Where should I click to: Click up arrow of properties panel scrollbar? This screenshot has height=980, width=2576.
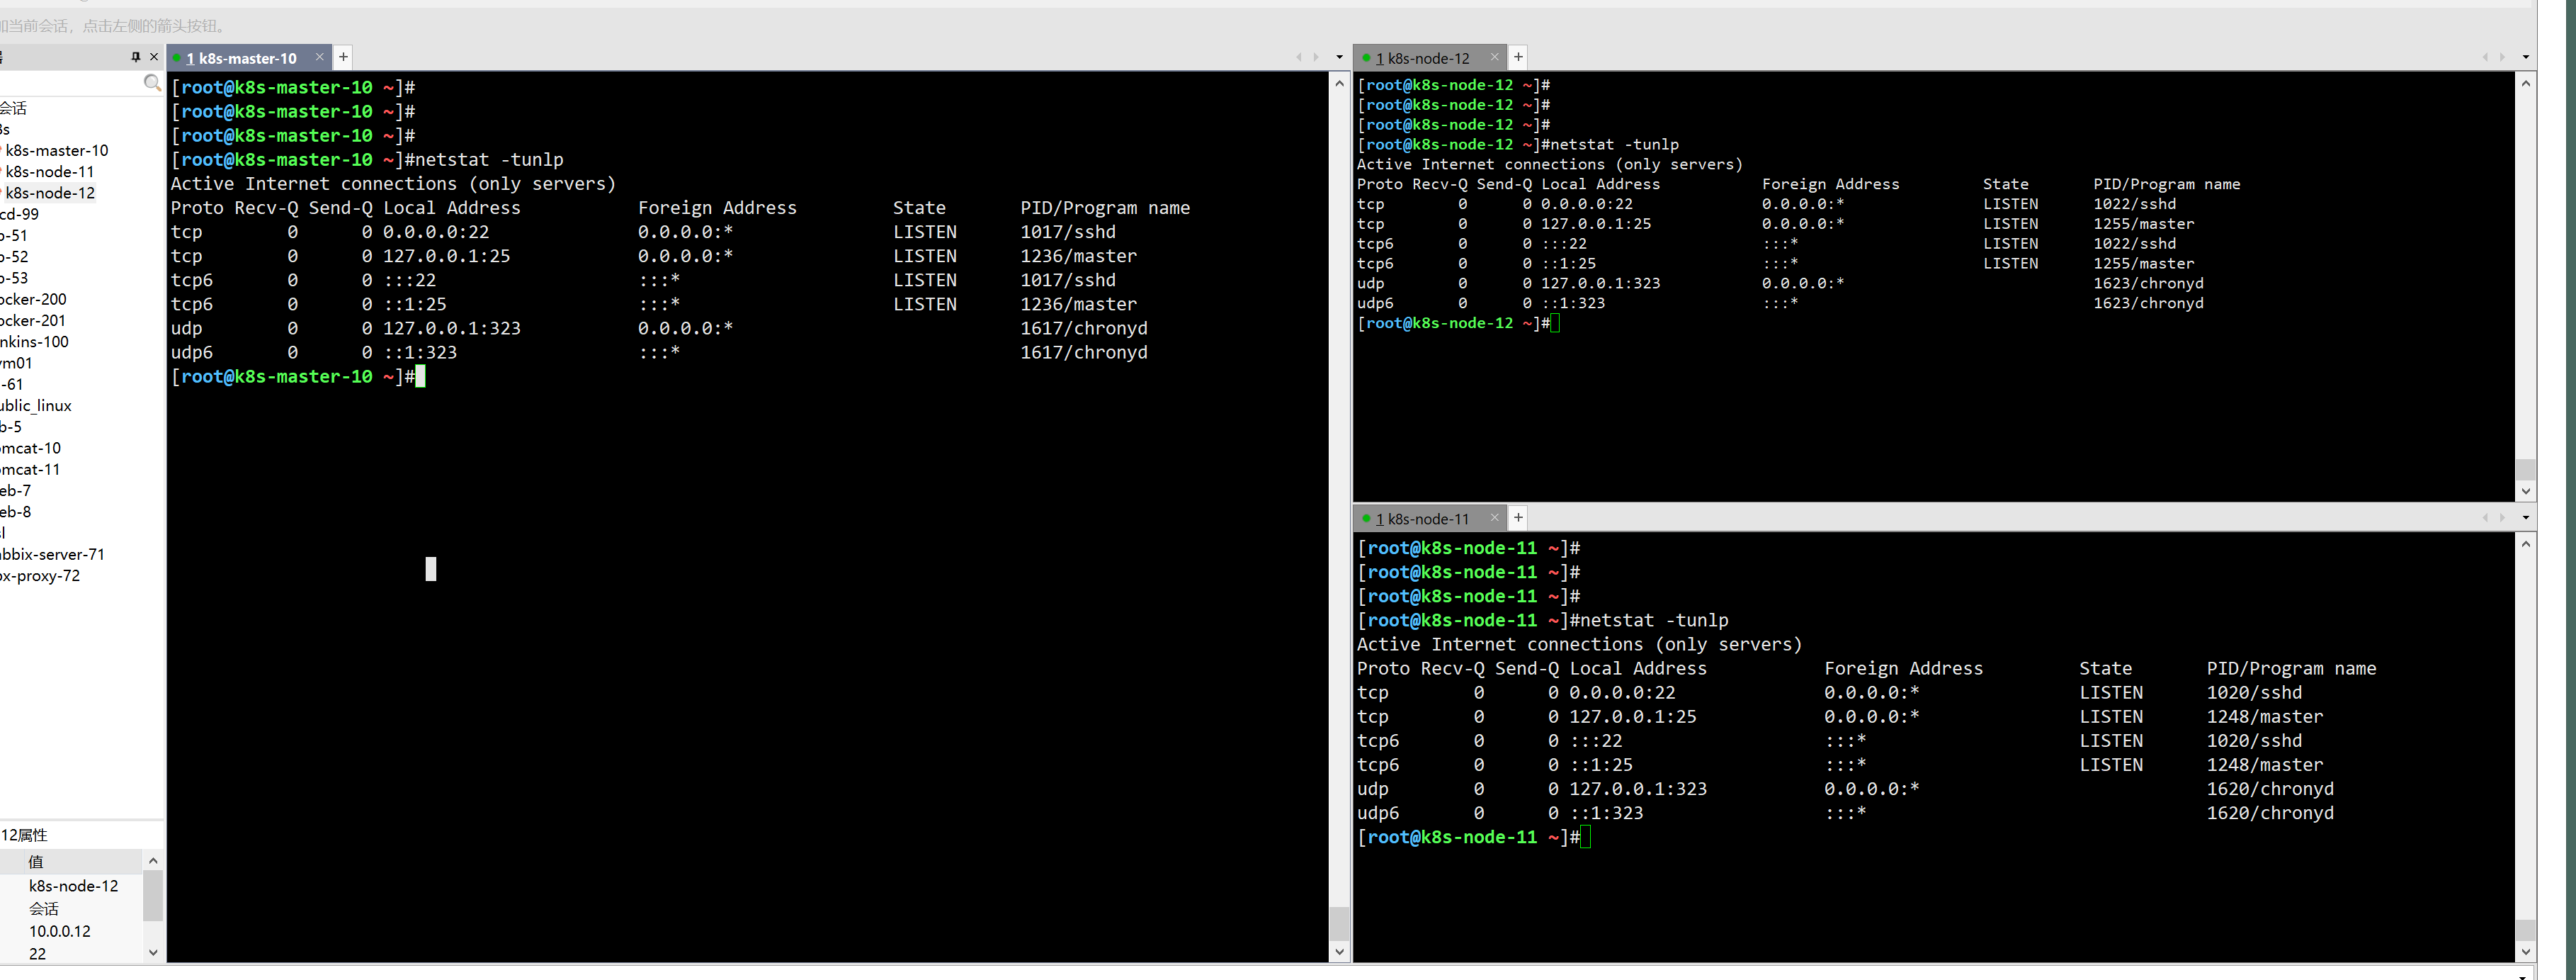tap(153, 860)
